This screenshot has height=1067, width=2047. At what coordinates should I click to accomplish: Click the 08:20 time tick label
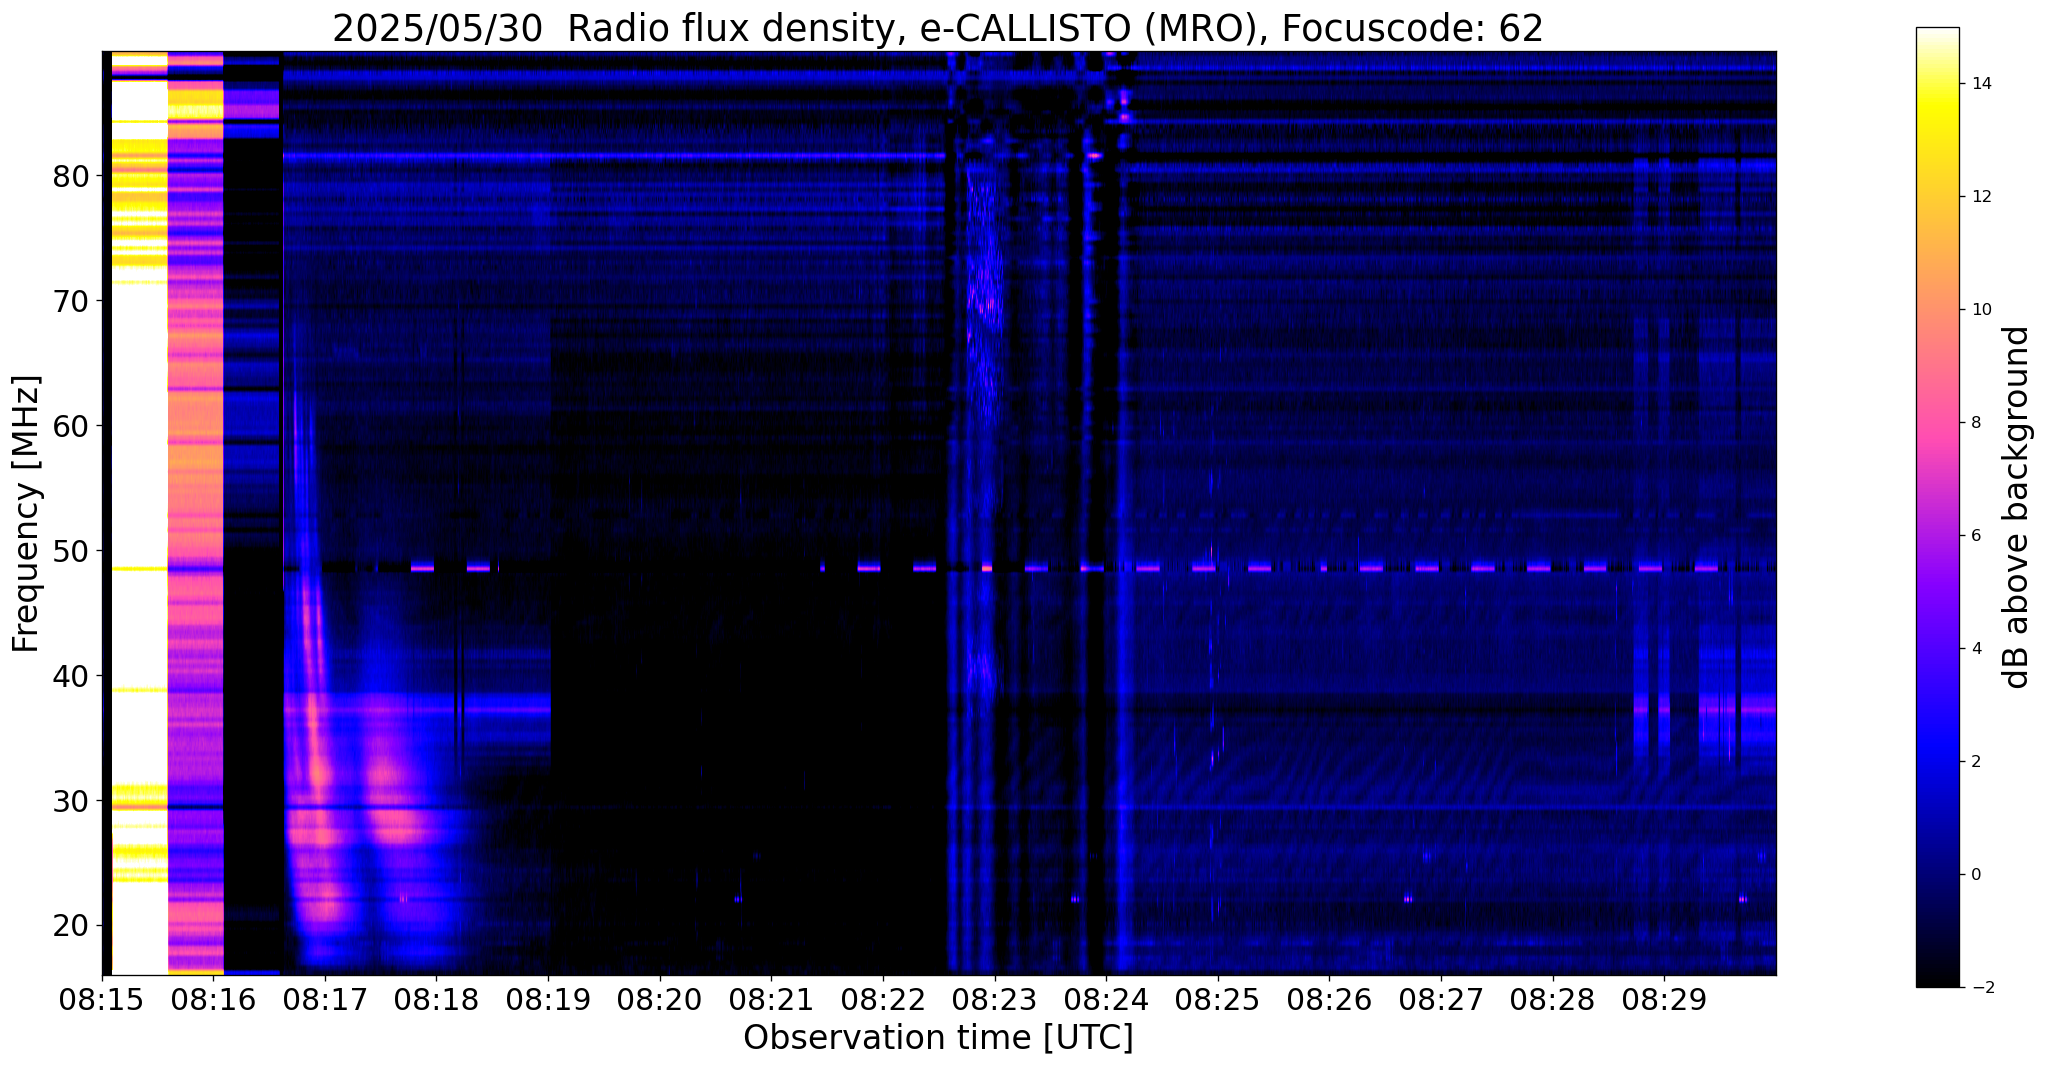pyautogui.click(x=660, y=999)
